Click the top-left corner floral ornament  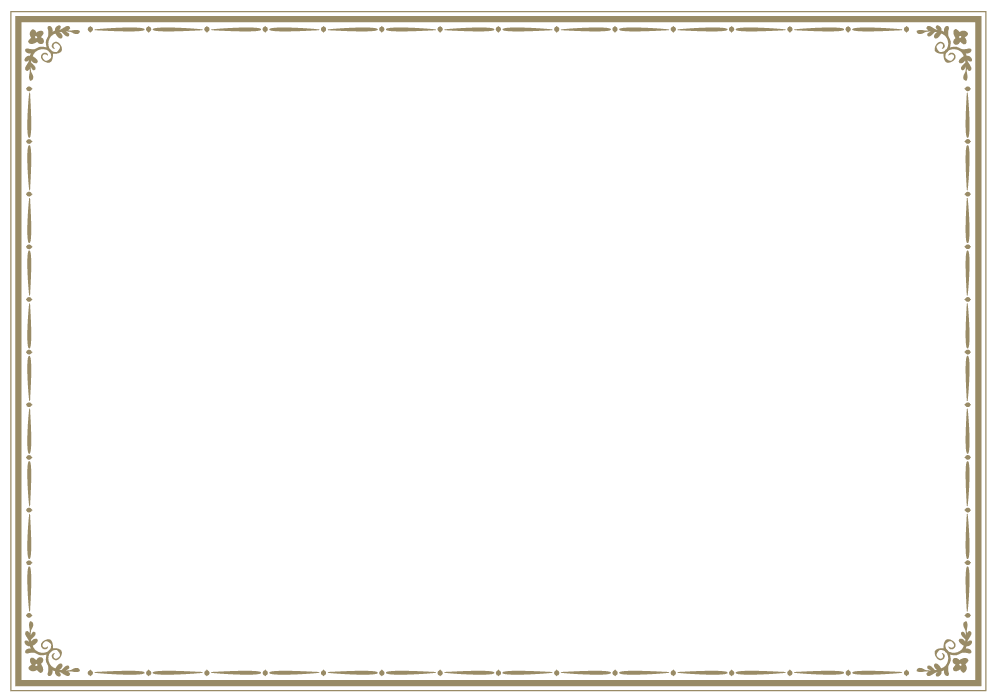coord(38,38)
